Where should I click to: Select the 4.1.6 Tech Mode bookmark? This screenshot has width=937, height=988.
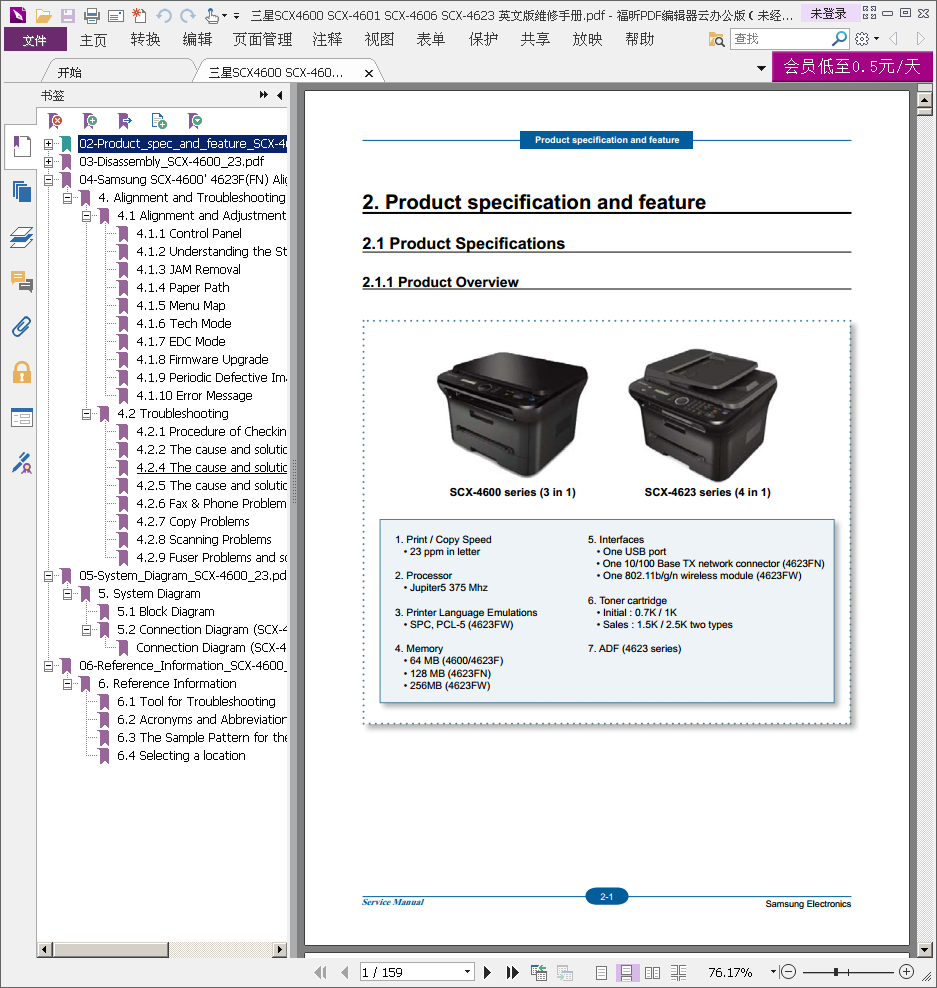pos(184,324)
